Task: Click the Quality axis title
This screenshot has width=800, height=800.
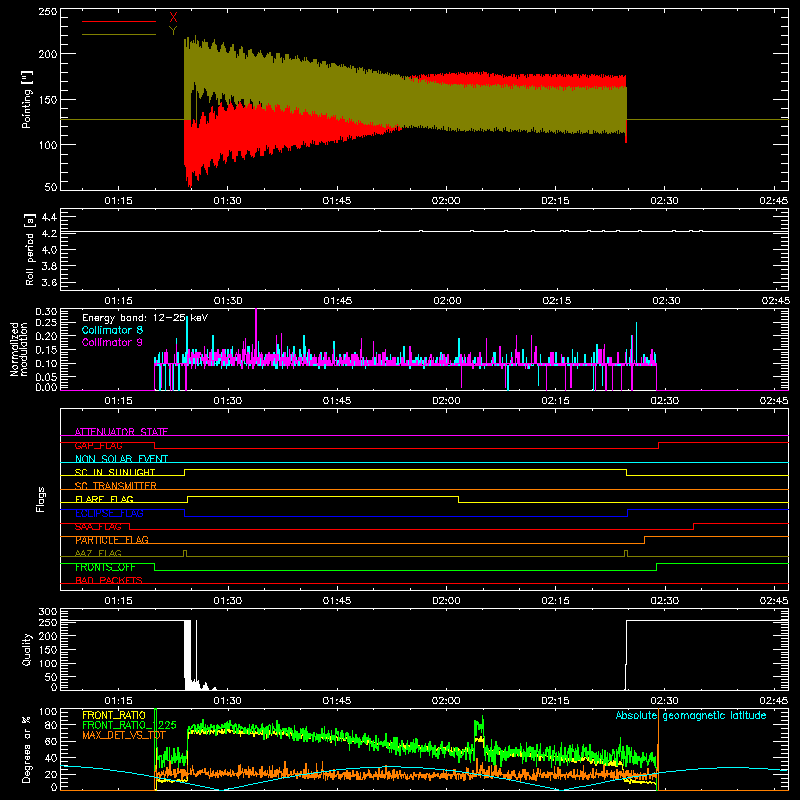Action: [27, 649]
